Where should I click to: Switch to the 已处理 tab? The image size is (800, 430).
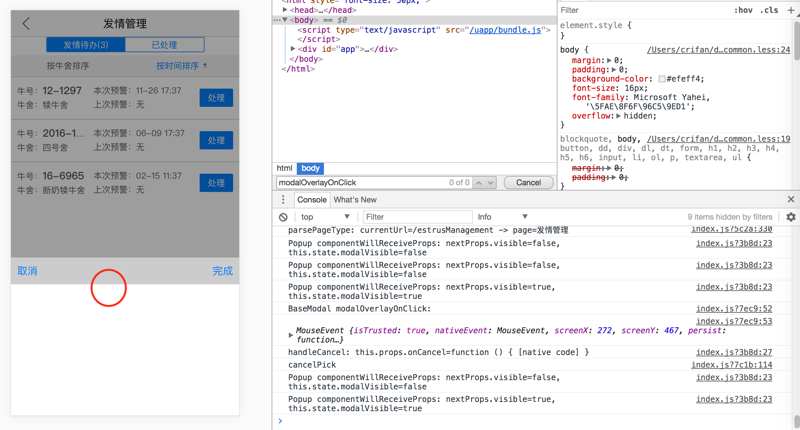164,45
